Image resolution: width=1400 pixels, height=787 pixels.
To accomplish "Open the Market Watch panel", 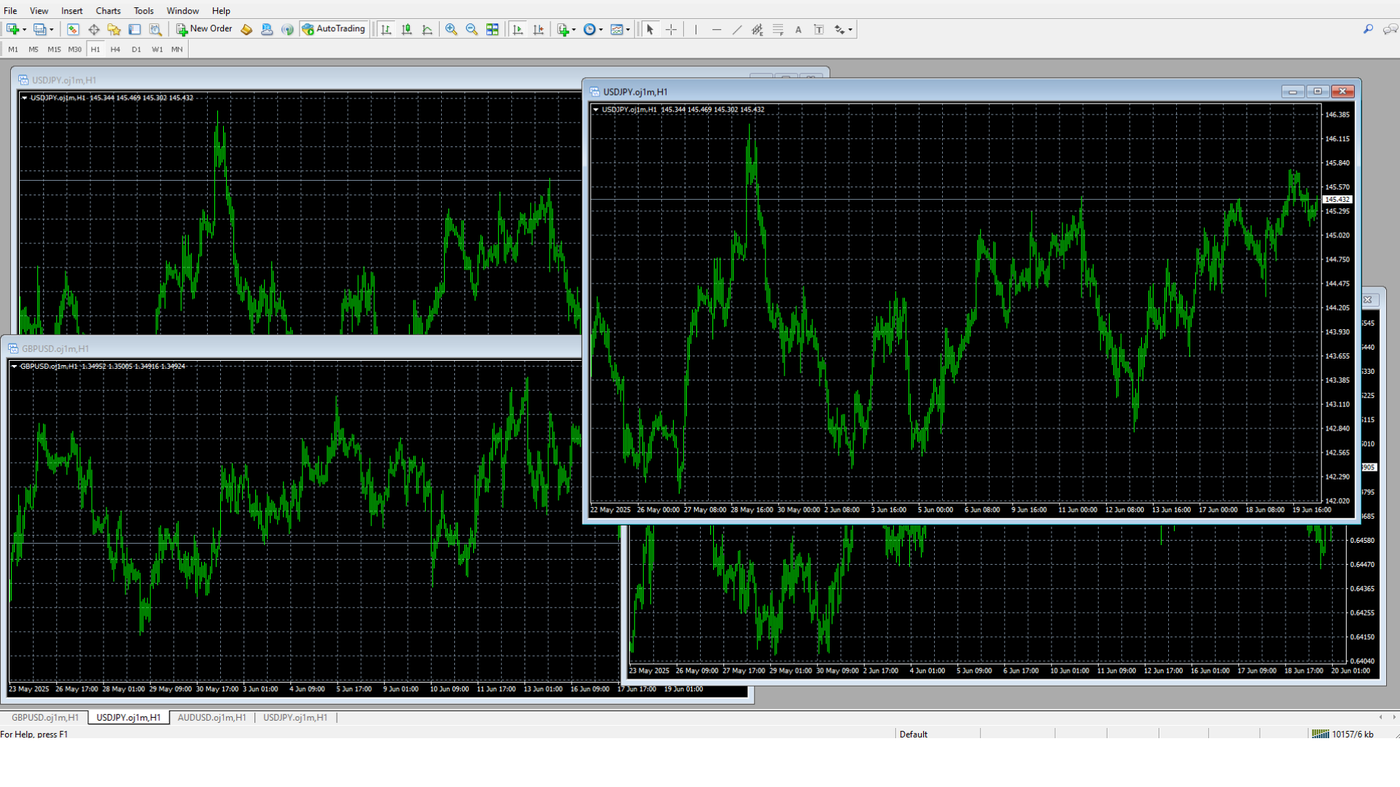I will (73, 29).
